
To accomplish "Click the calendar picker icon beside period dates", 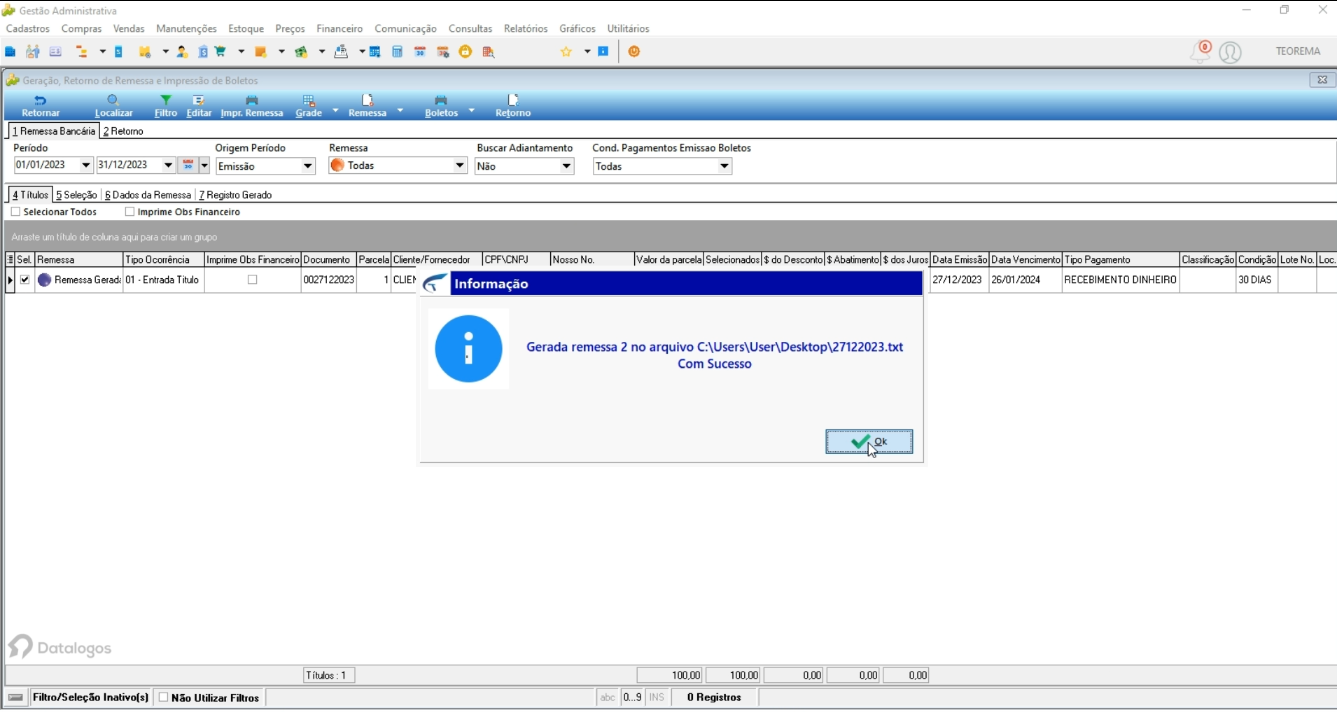I will [188, 165].
